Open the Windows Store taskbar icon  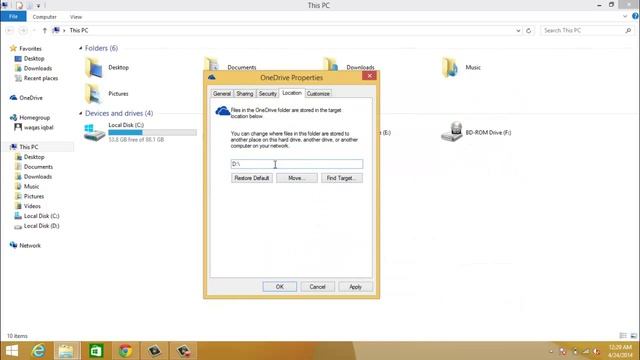tap(96, 351)
